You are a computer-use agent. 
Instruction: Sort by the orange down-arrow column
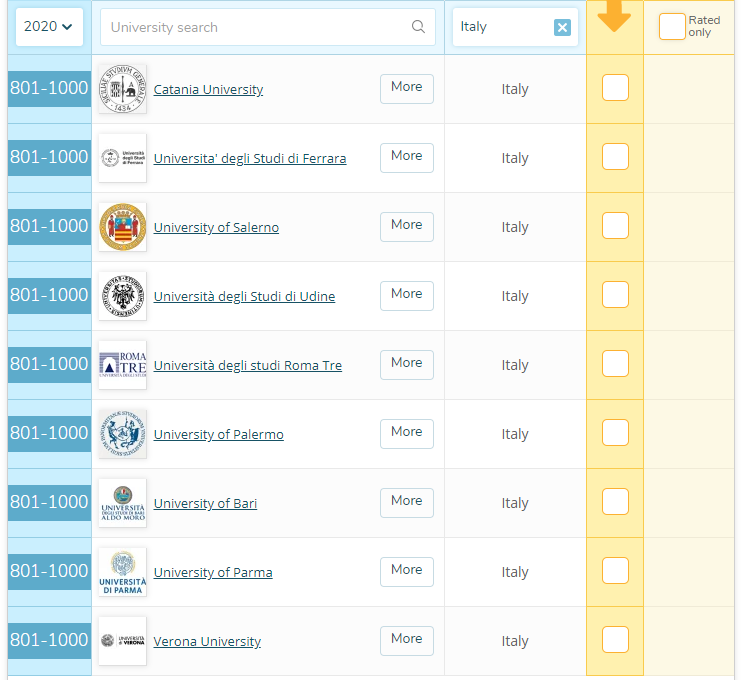(x=614, y=16)
